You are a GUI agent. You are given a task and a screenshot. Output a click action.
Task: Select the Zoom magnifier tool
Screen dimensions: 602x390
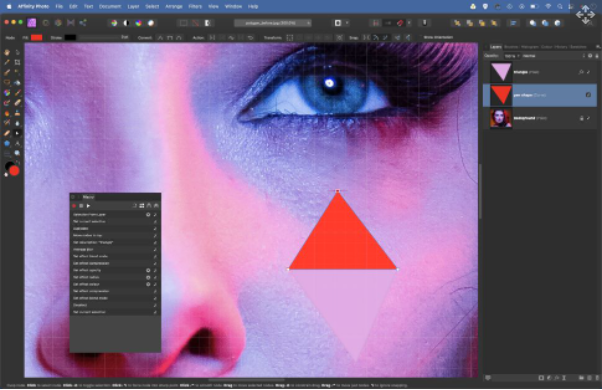click(17, 153)
